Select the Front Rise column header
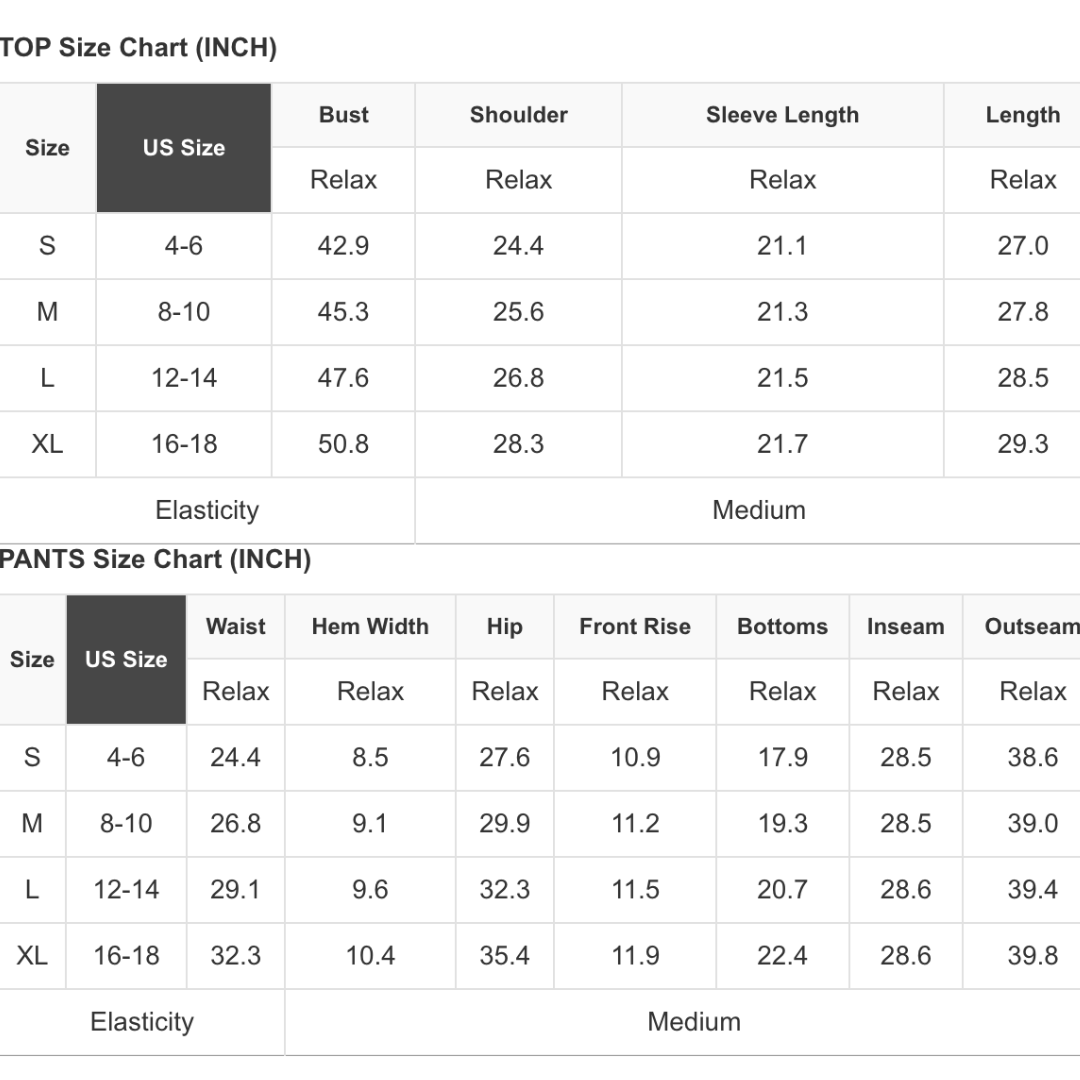Viewport: 1080px width, 1080px height. click(x=635, y=627)
